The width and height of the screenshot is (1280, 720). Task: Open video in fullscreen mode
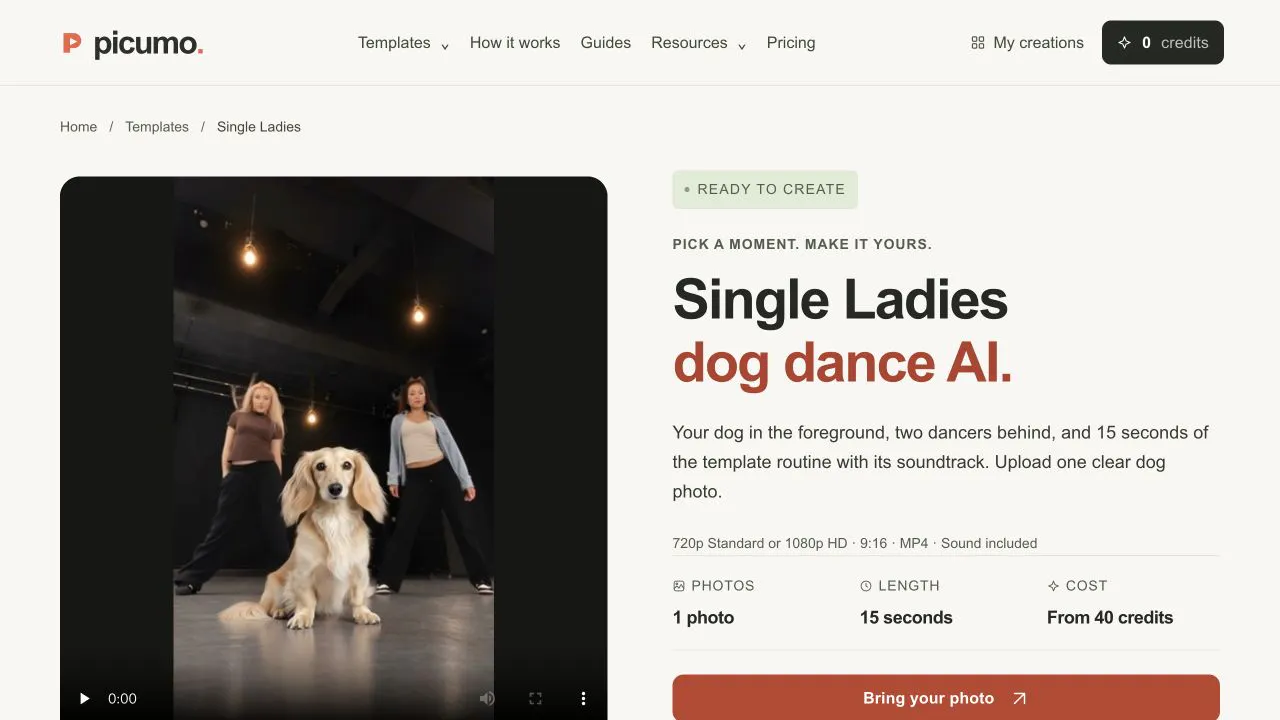(x=535, y=698)
